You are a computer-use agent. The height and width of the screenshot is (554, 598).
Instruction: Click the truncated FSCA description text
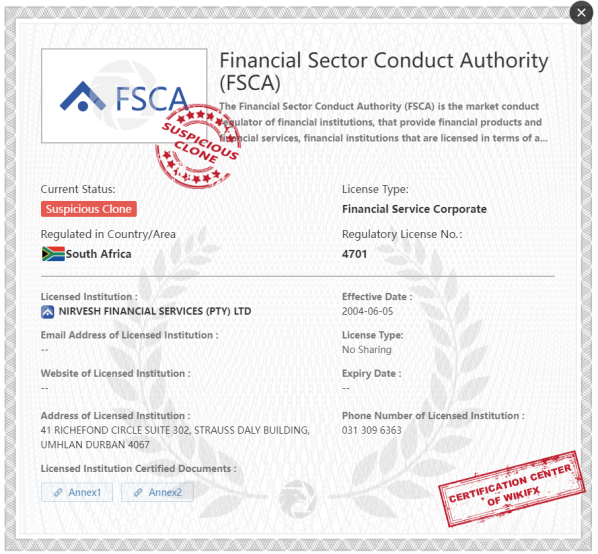pyautogui.click(x=383, y=122)
